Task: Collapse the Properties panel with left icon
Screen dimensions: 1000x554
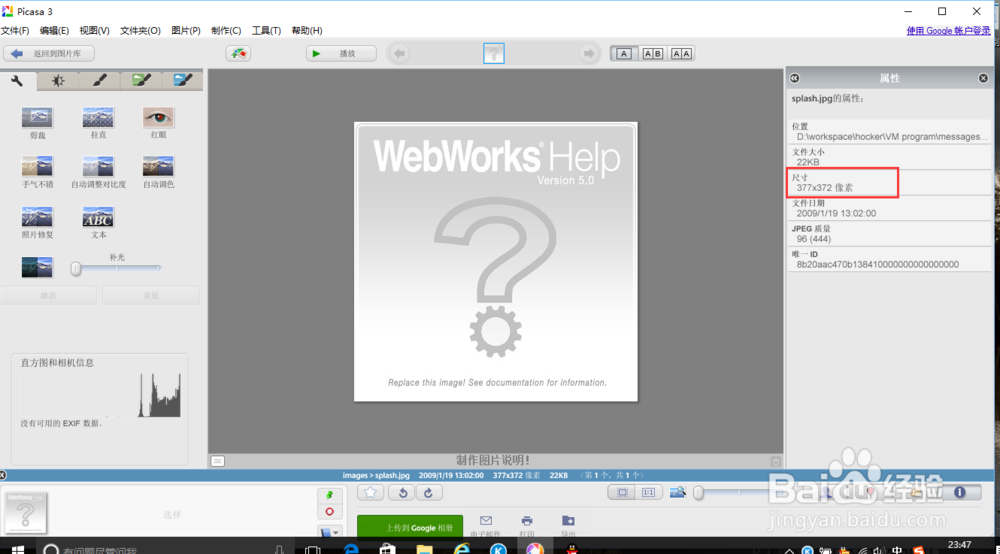Action: (x=795, y=78)
